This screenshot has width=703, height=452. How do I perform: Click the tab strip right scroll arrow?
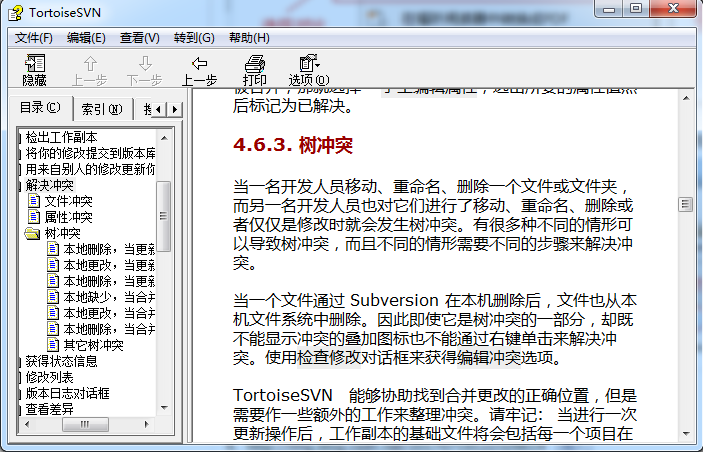click(x=174, y=109)
